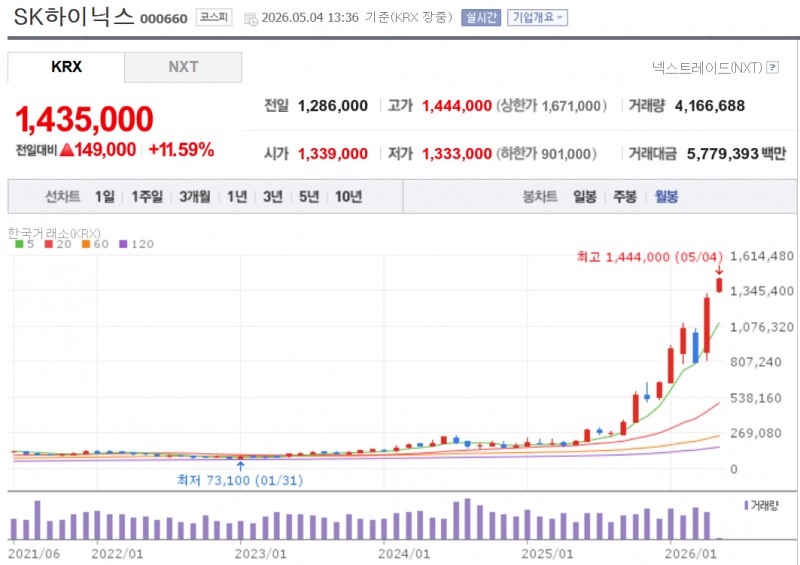Viewport: 800px width, 565px height.
Task: Click the current price 1,435,000
Action: 84,119
